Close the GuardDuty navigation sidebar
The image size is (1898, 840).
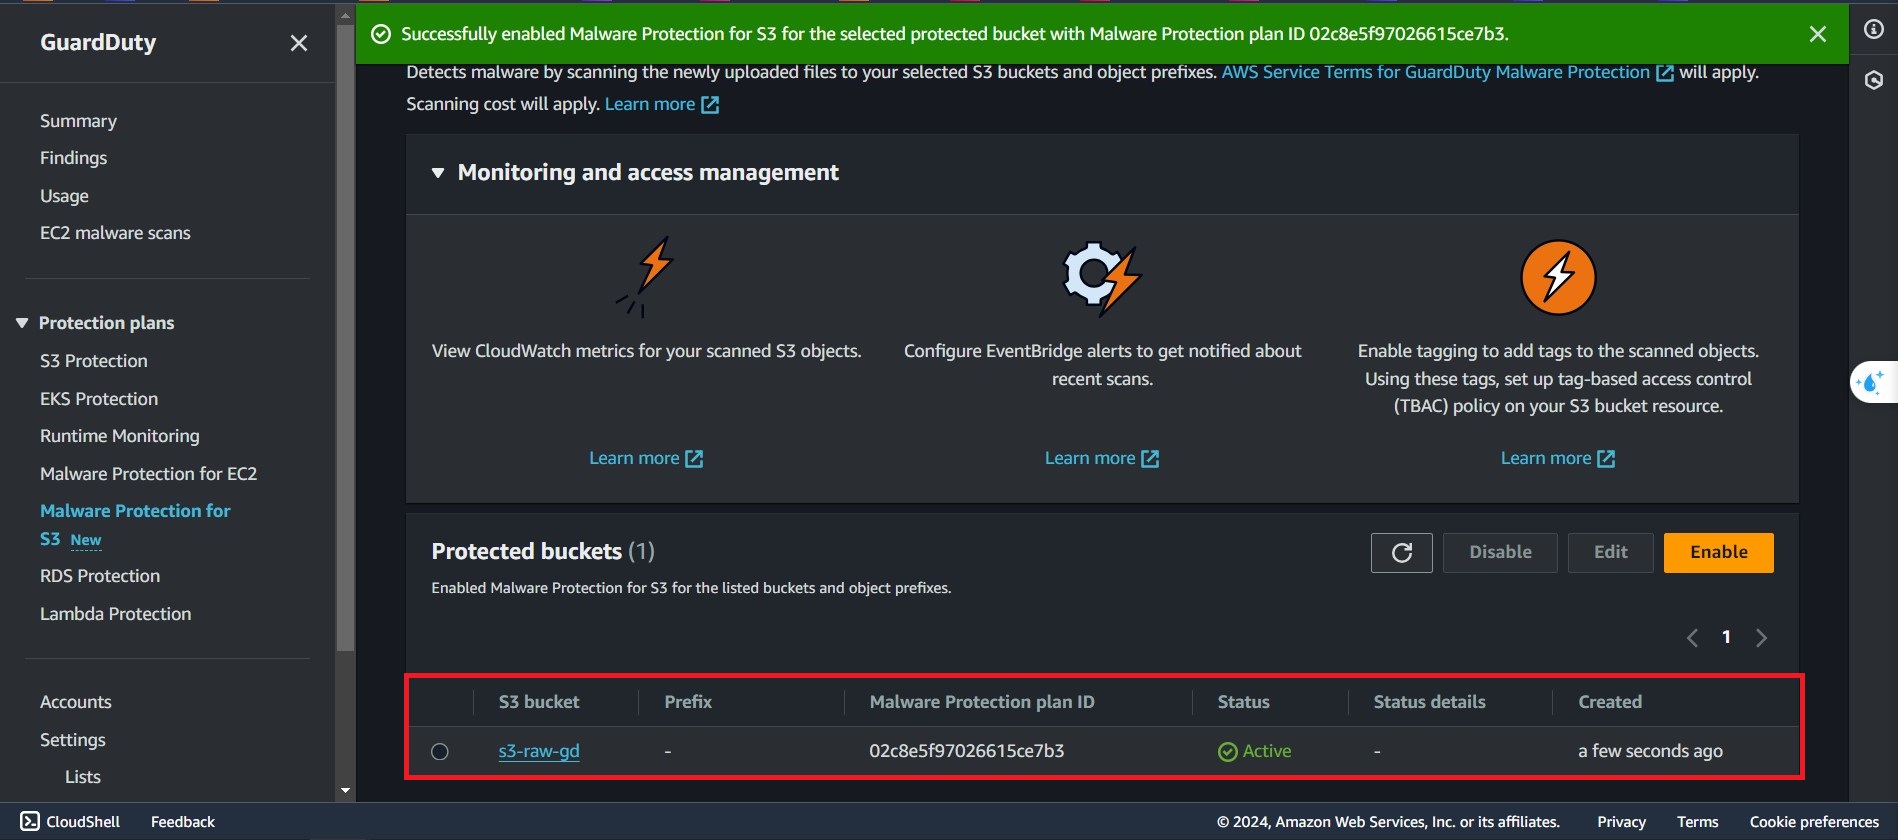pyautogui.click(x=298, y=43)
